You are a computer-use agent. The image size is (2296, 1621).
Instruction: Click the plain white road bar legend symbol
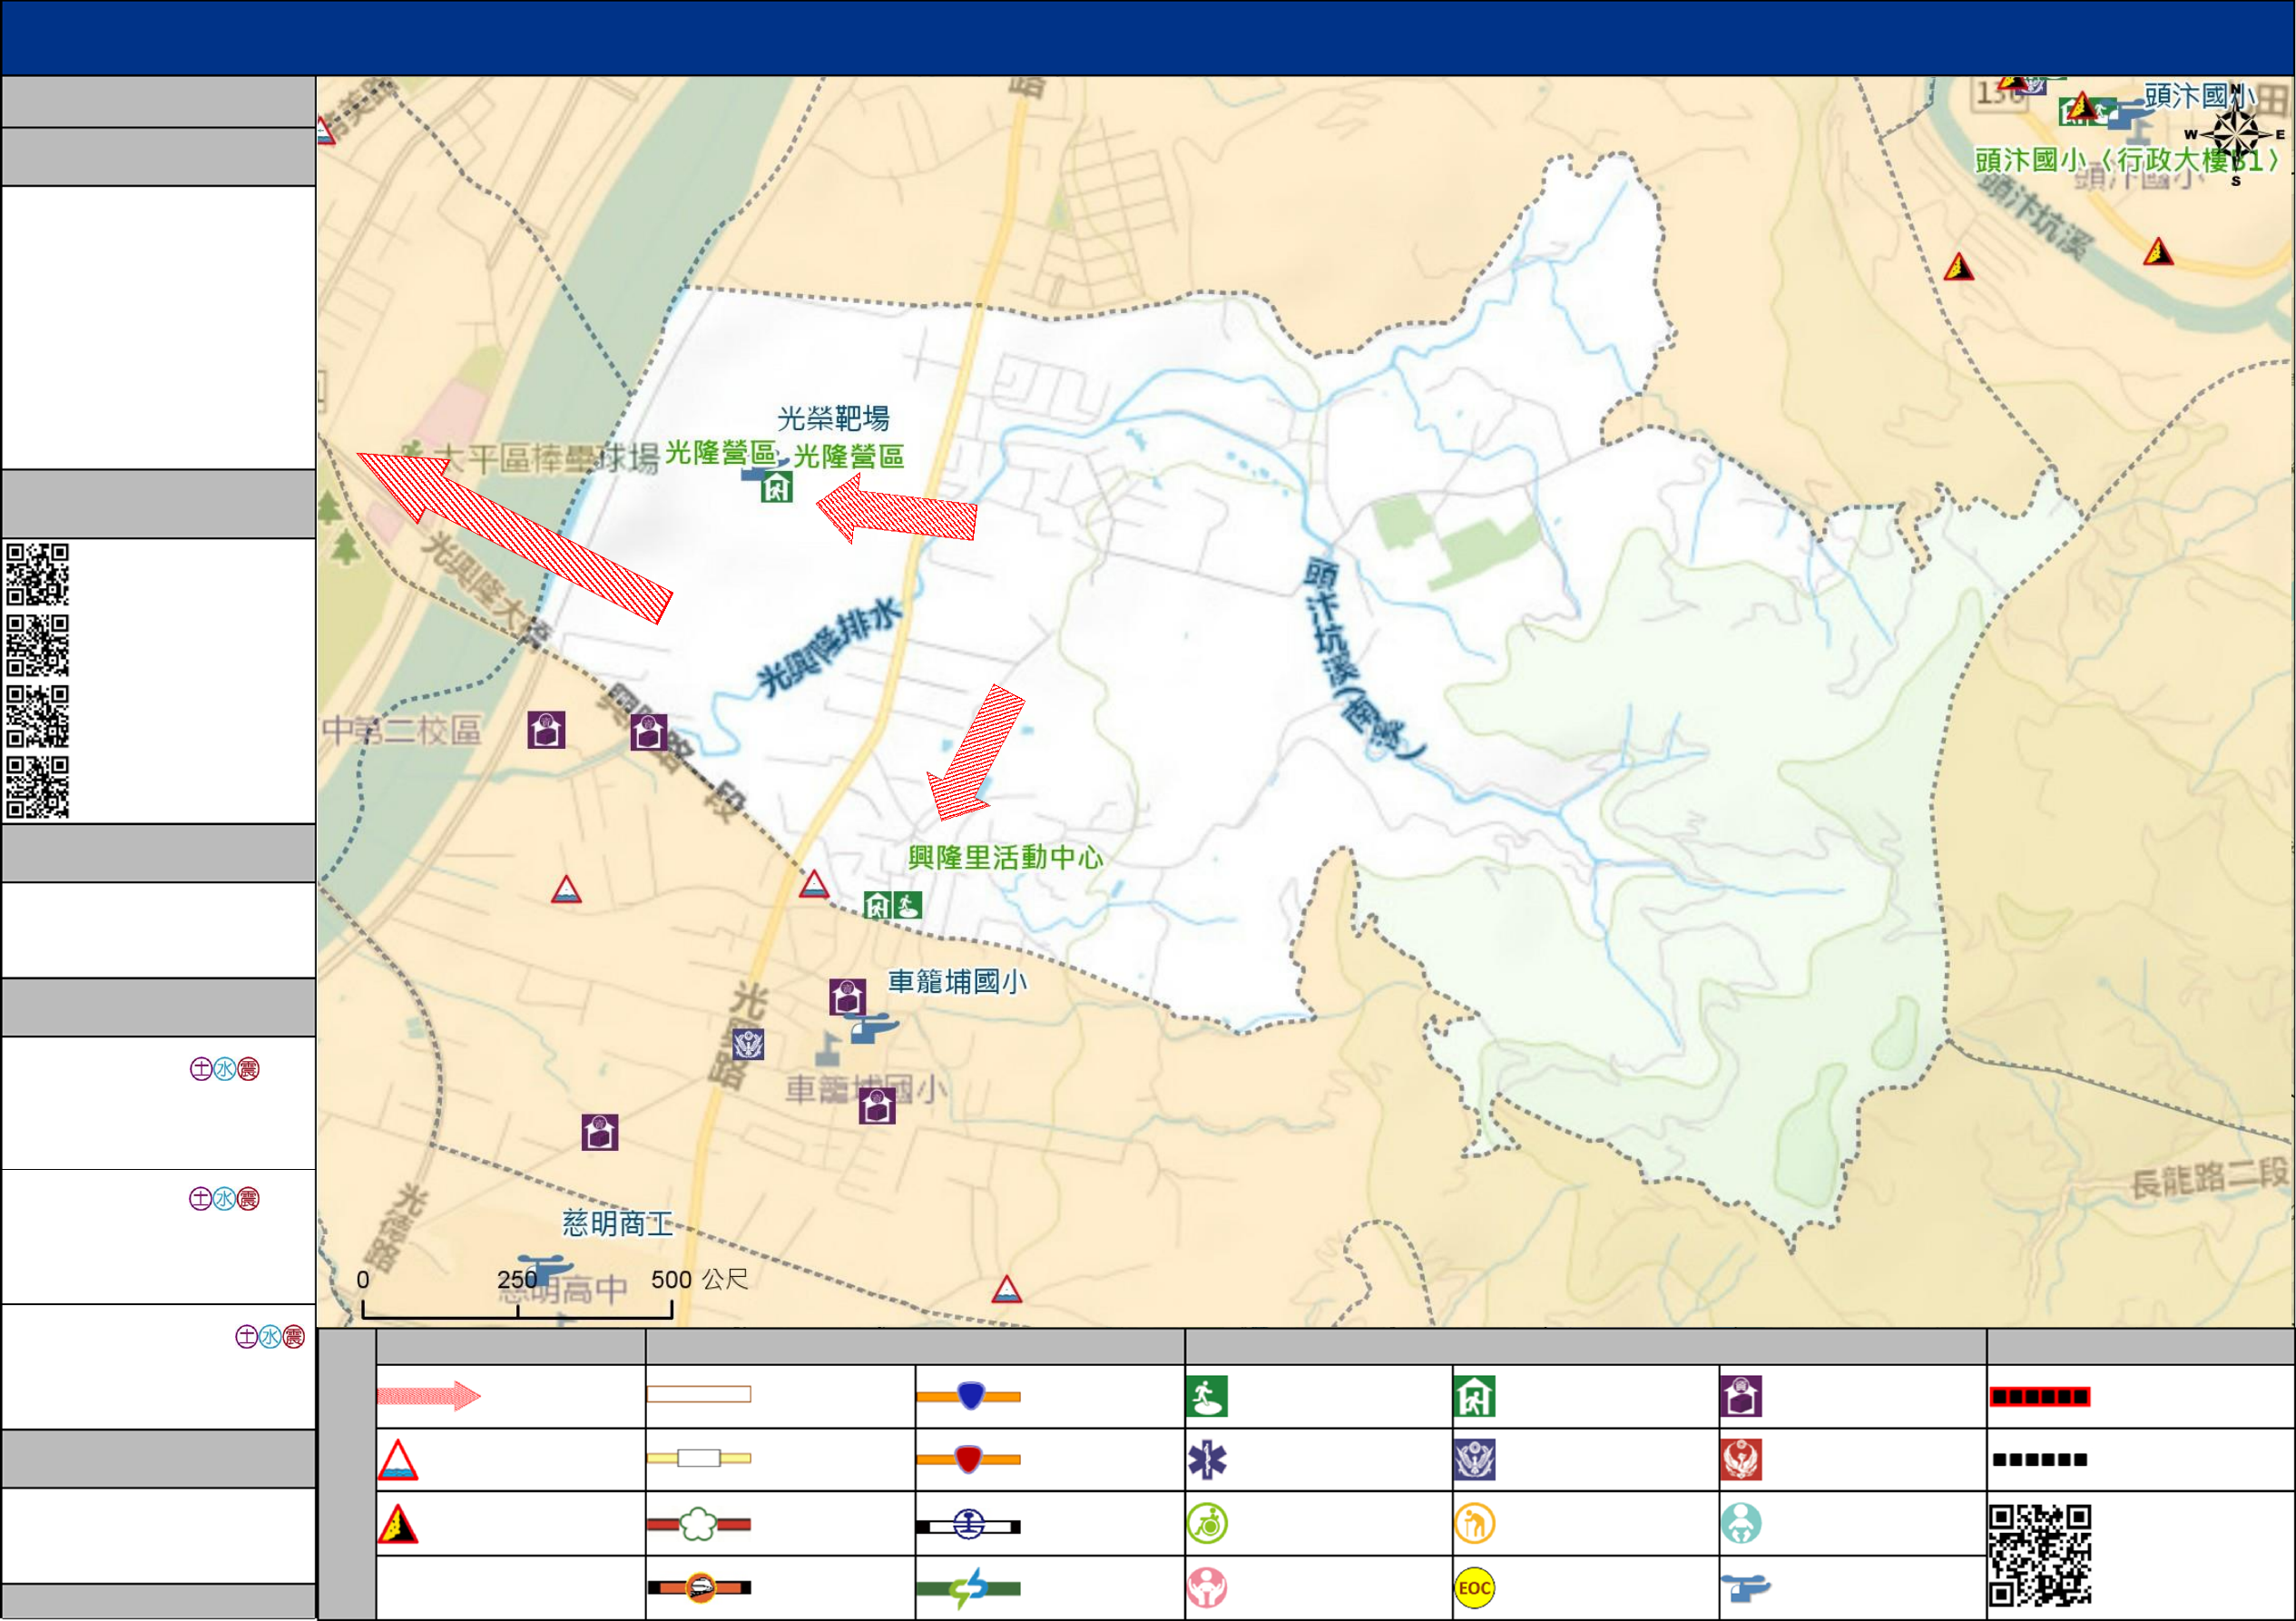(x=699, y=1394)
